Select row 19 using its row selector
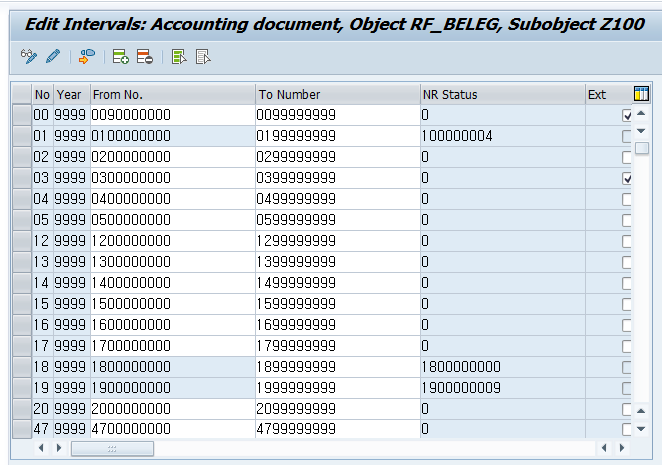 (x=22, y=388)
